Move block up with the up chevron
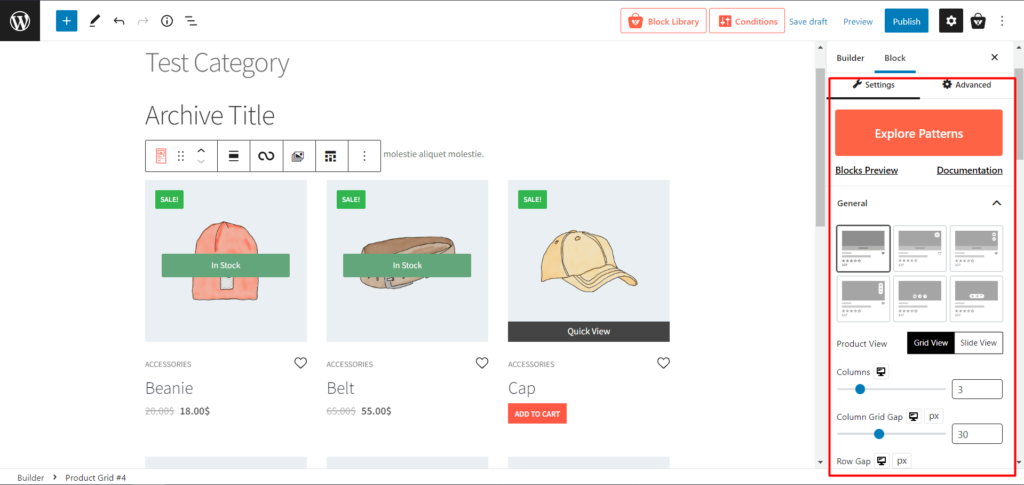 click(201, 150)
